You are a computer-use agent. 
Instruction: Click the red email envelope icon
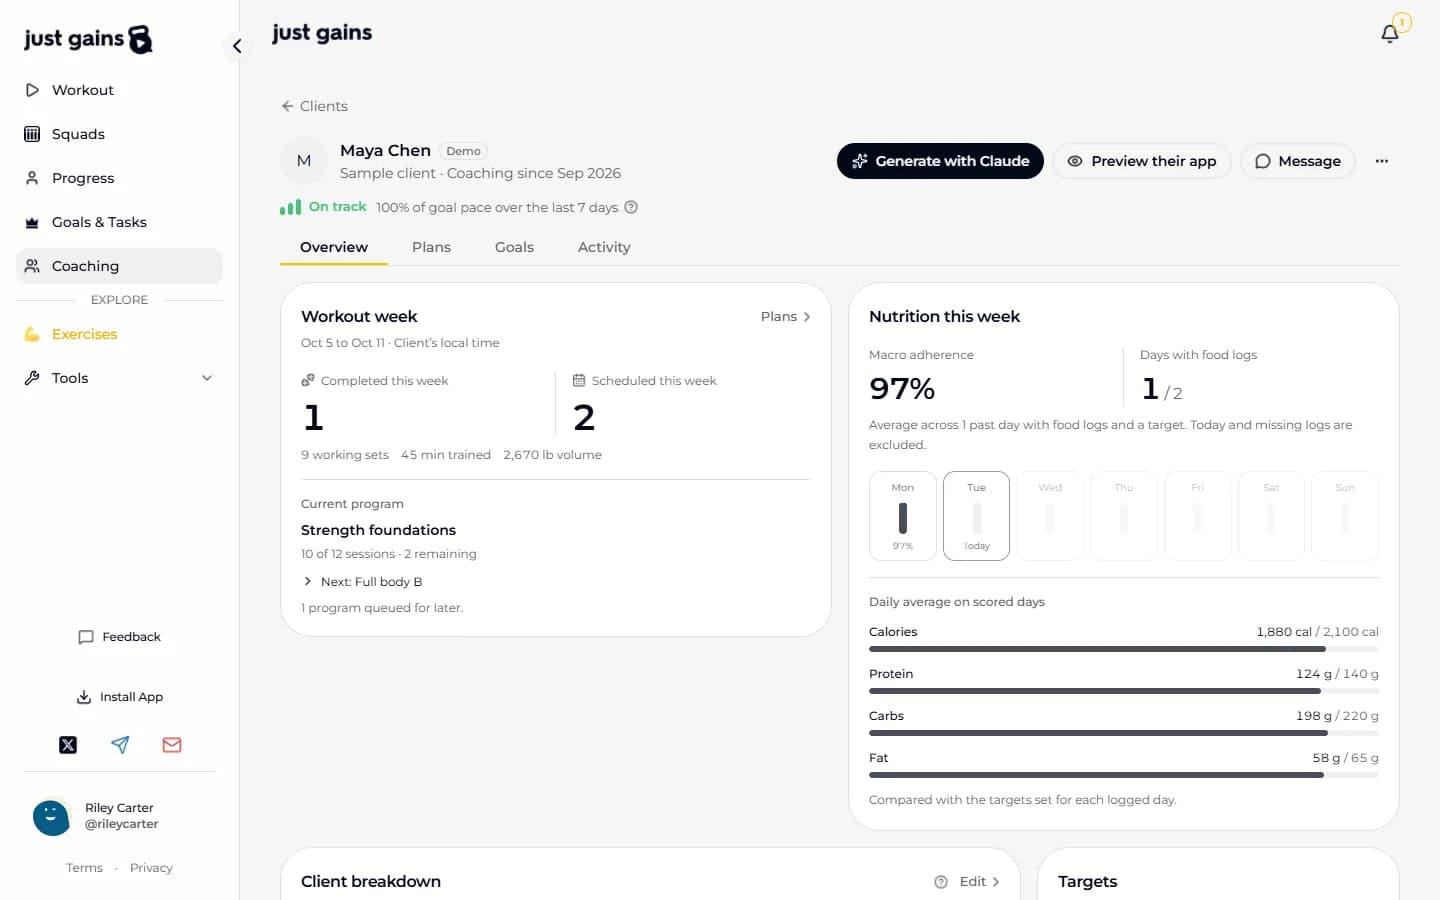tap(172, 745)
